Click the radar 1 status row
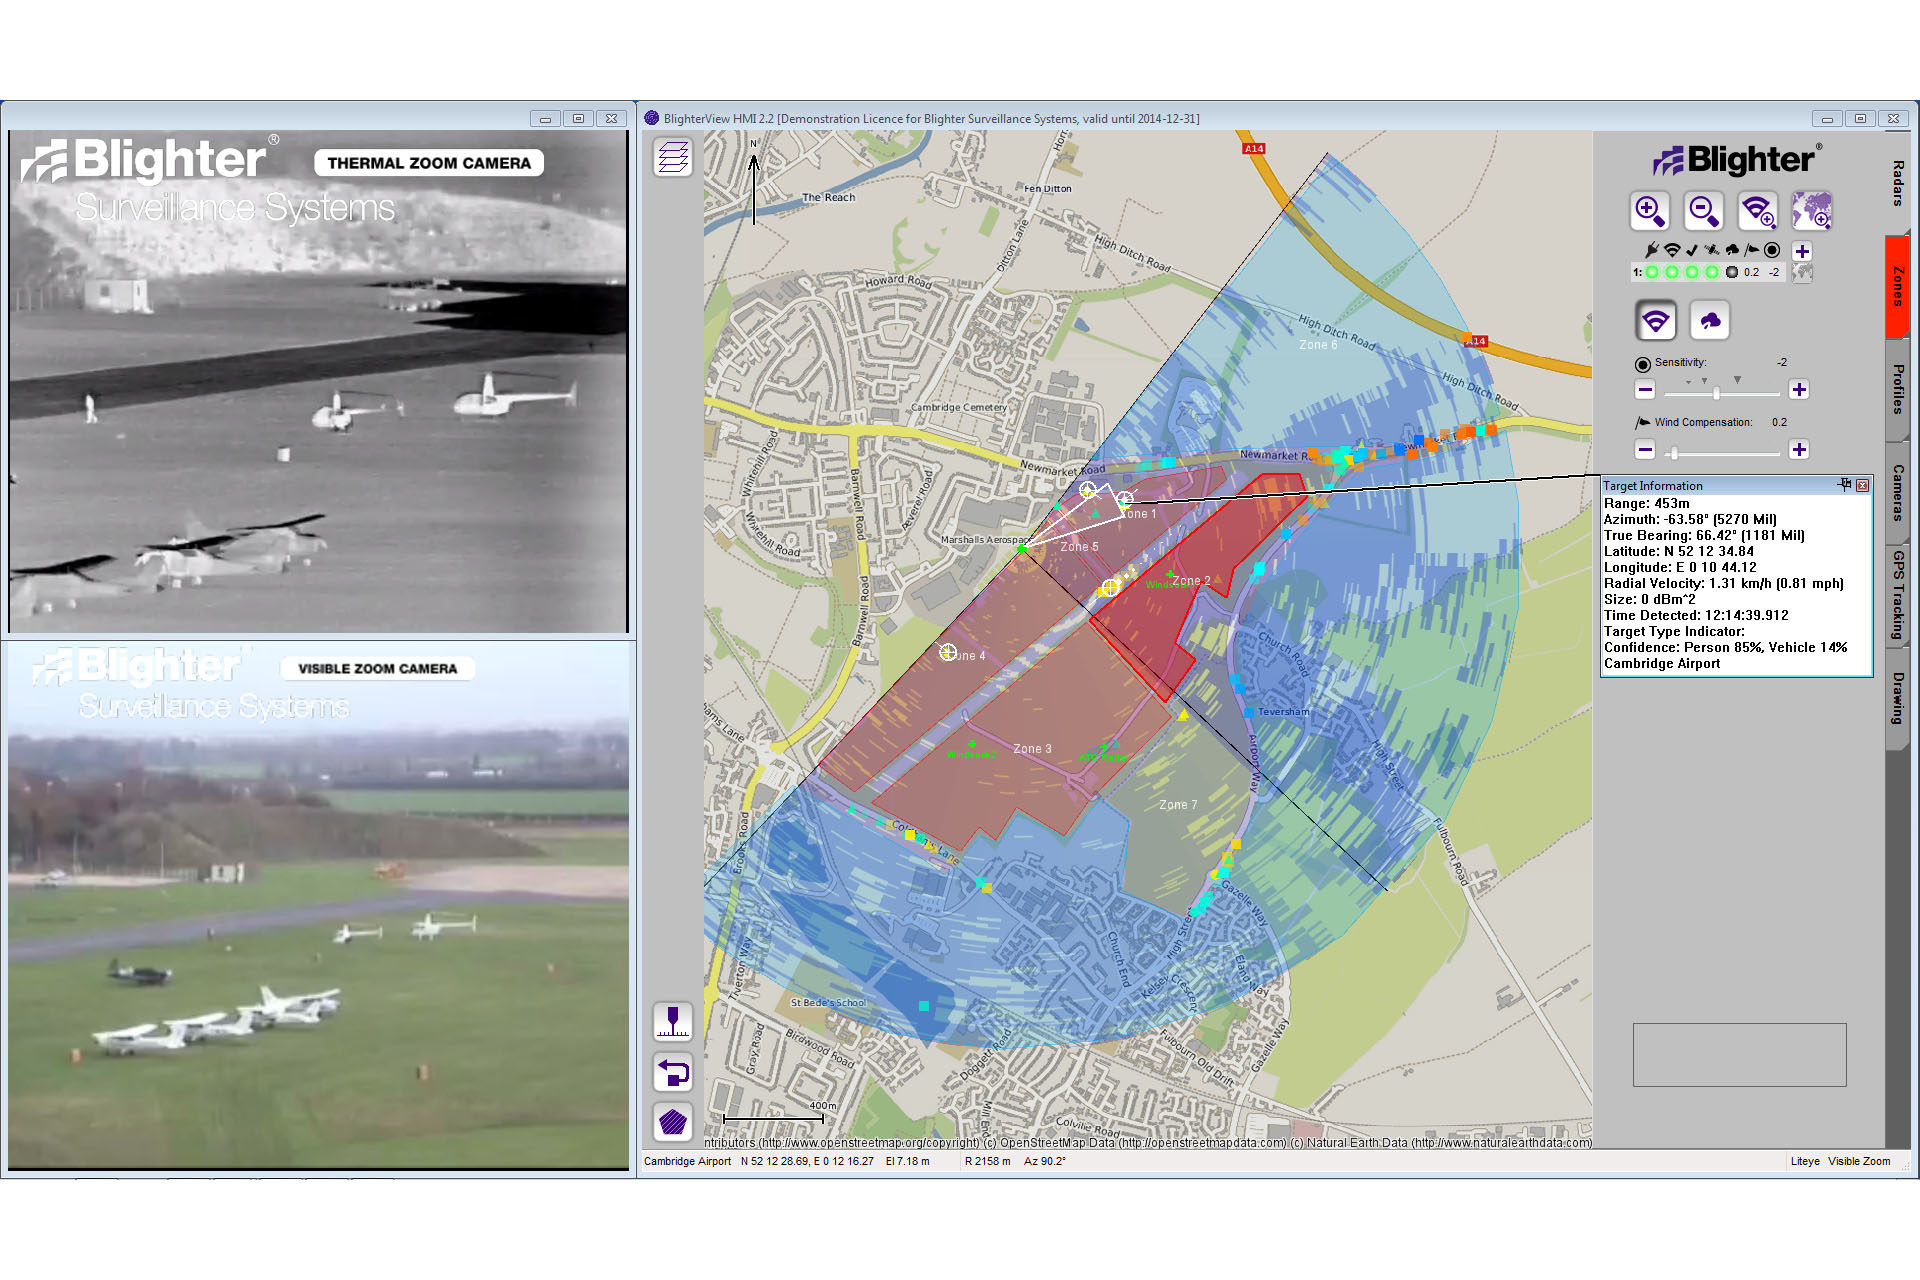The width and height of the screenshot is (1920, 1280). 1710,272
